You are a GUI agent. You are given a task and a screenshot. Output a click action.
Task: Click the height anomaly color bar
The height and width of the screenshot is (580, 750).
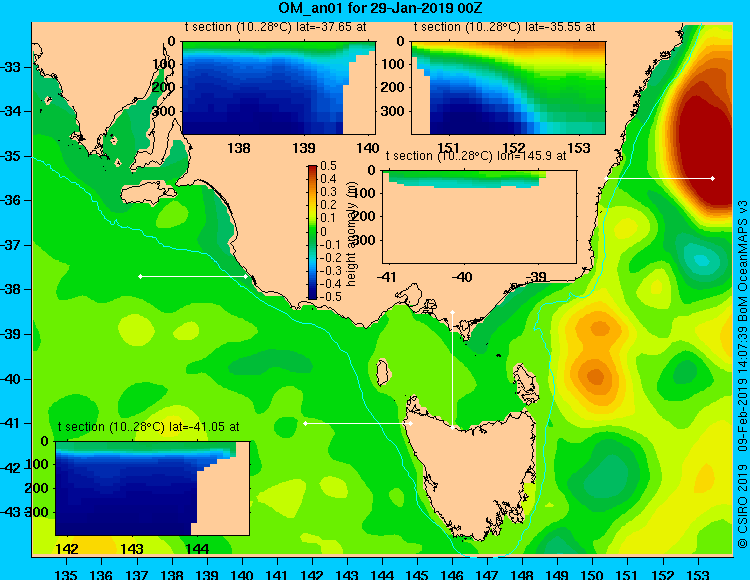tap(312, 232)
